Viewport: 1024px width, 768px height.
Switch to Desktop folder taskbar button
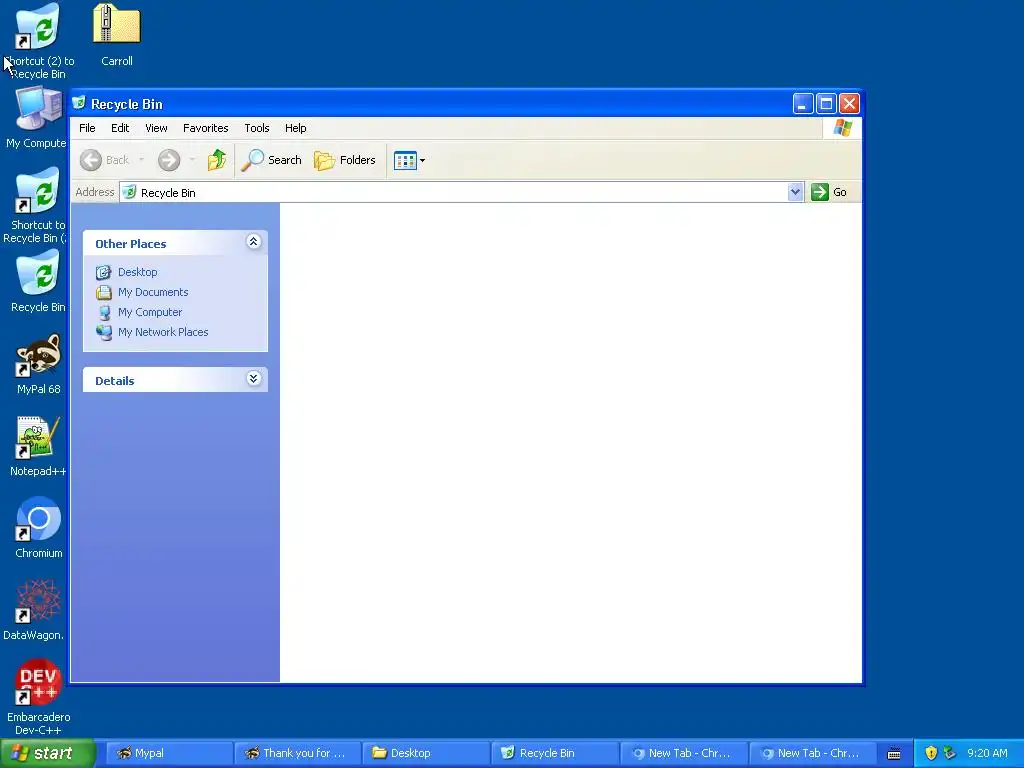425,753
